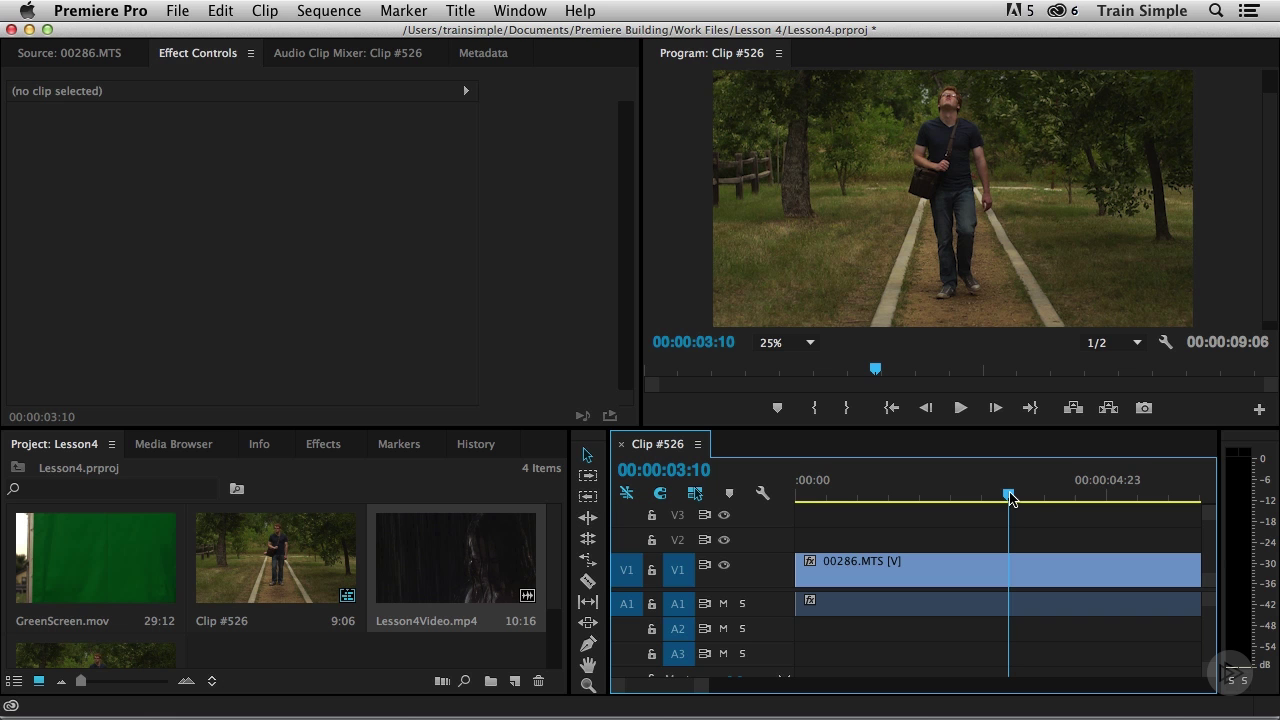Go up one folder level in Project panel
The height and width of the screenshot is (720, 1280).
[x=18, y=467]
